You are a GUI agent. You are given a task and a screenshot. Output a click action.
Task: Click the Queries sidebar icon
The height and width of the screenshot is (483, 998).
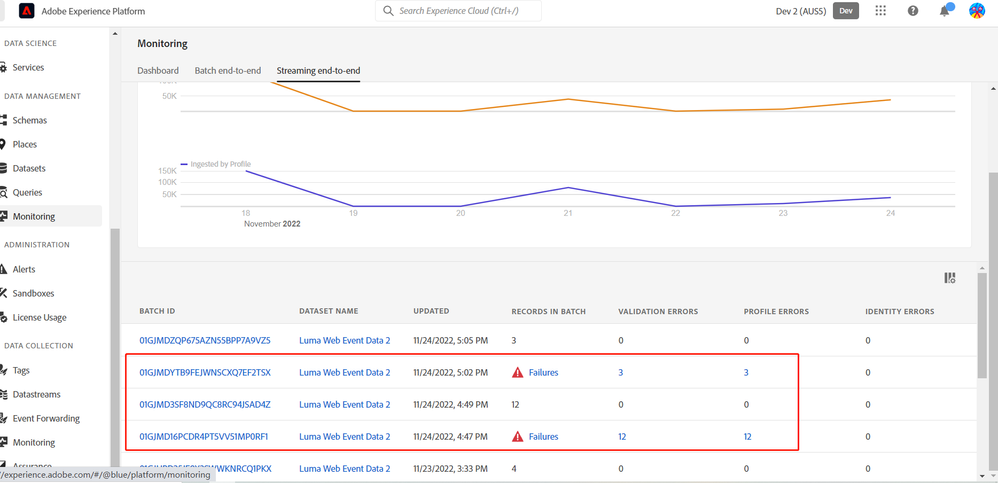[x=4, y=193]
